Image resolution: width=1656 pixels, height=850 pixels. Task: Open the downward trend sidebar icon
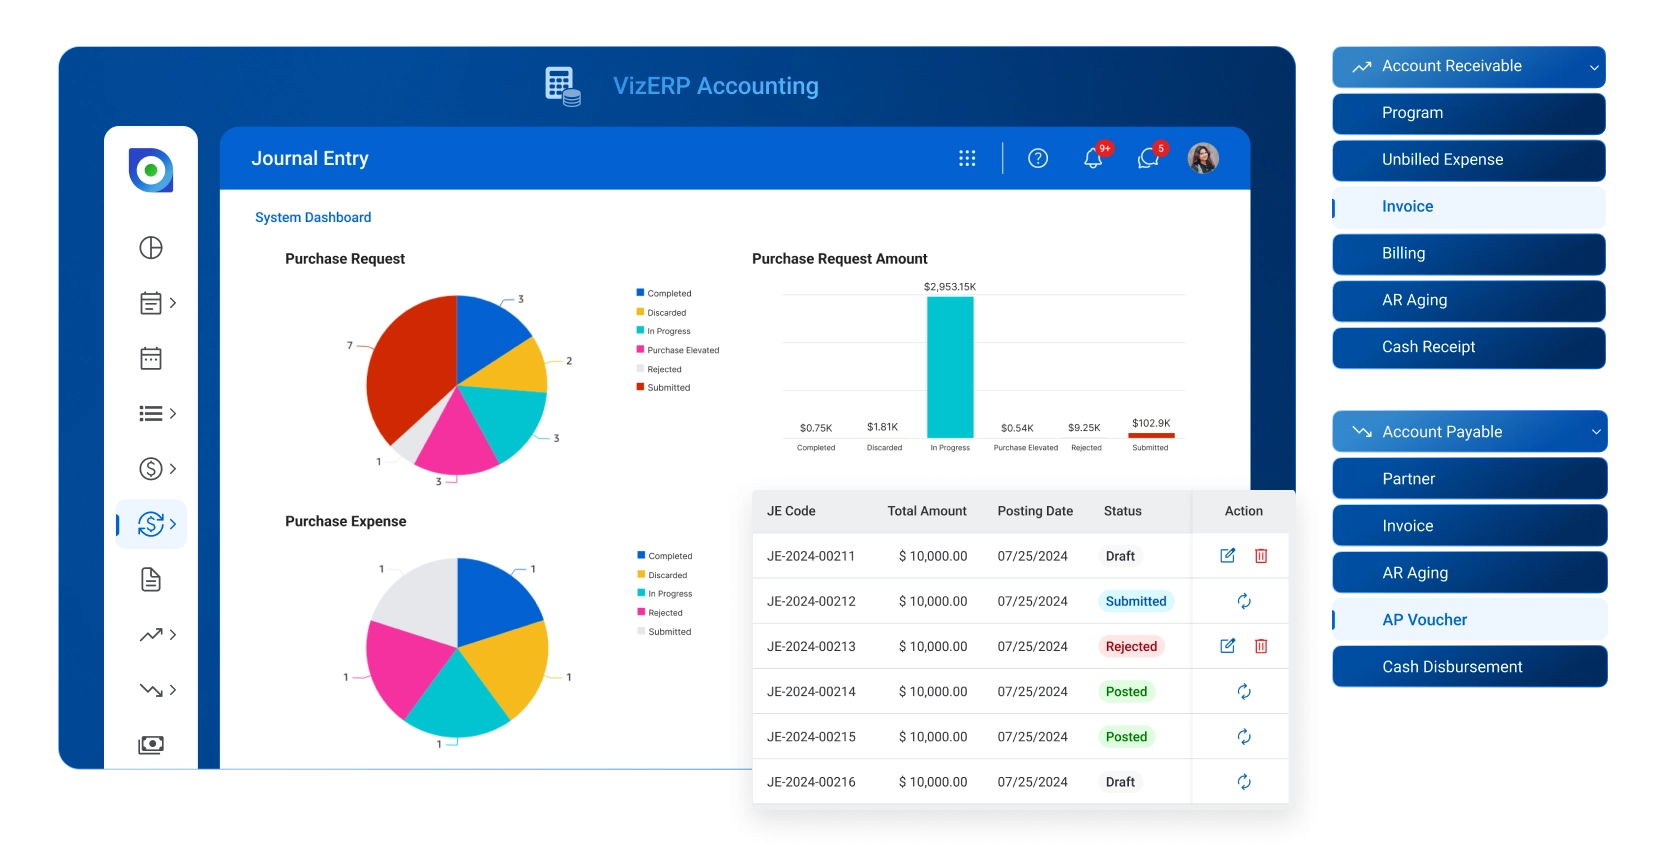tap(151, 690)
